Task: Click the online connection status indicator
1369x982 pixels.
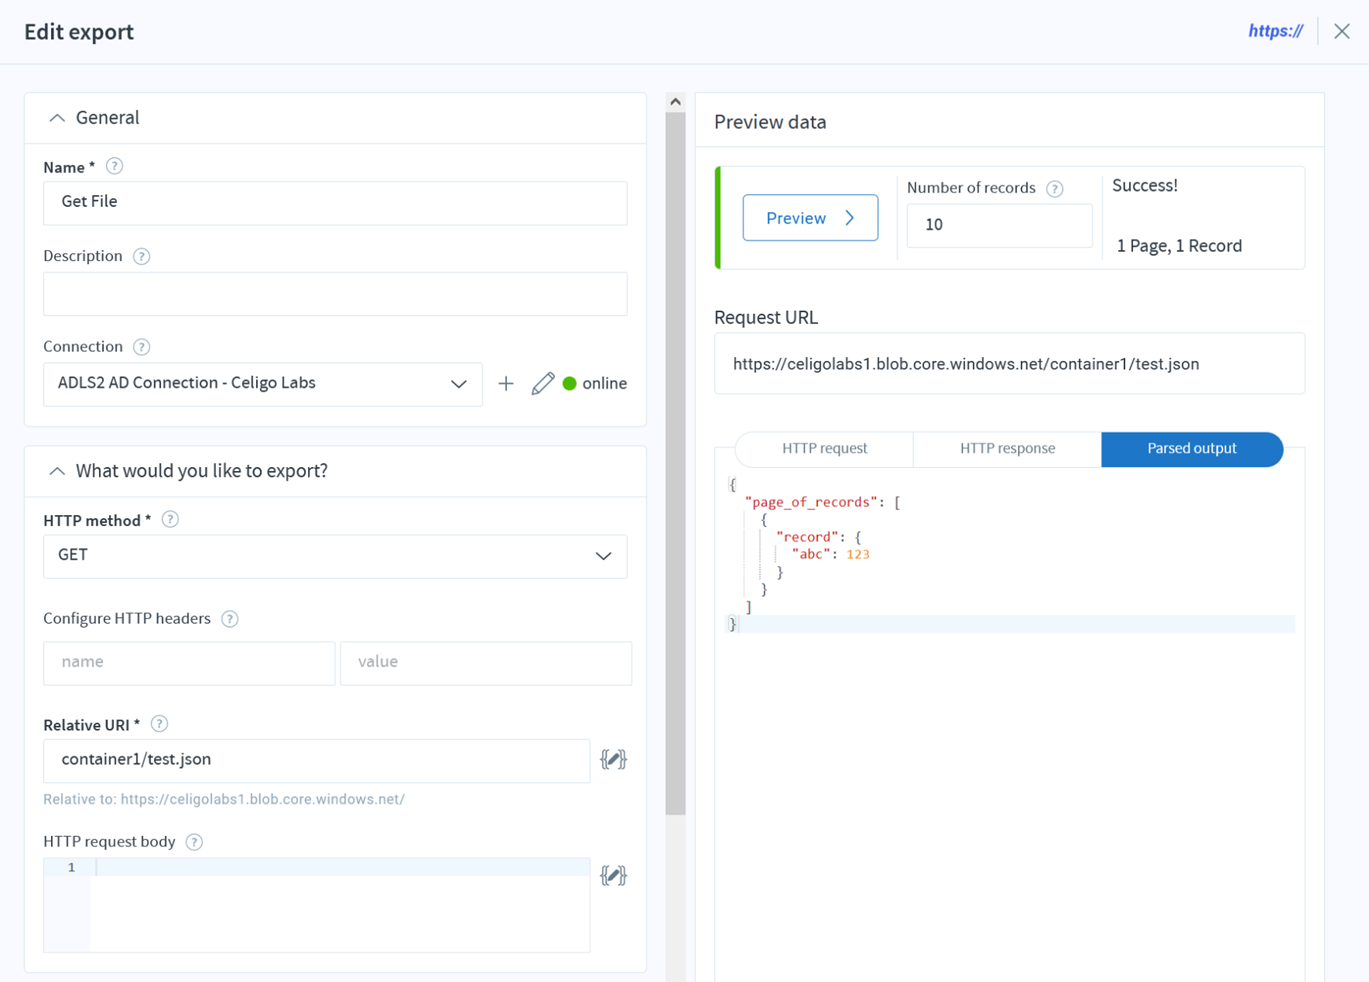Action: [x=595, y=383]
